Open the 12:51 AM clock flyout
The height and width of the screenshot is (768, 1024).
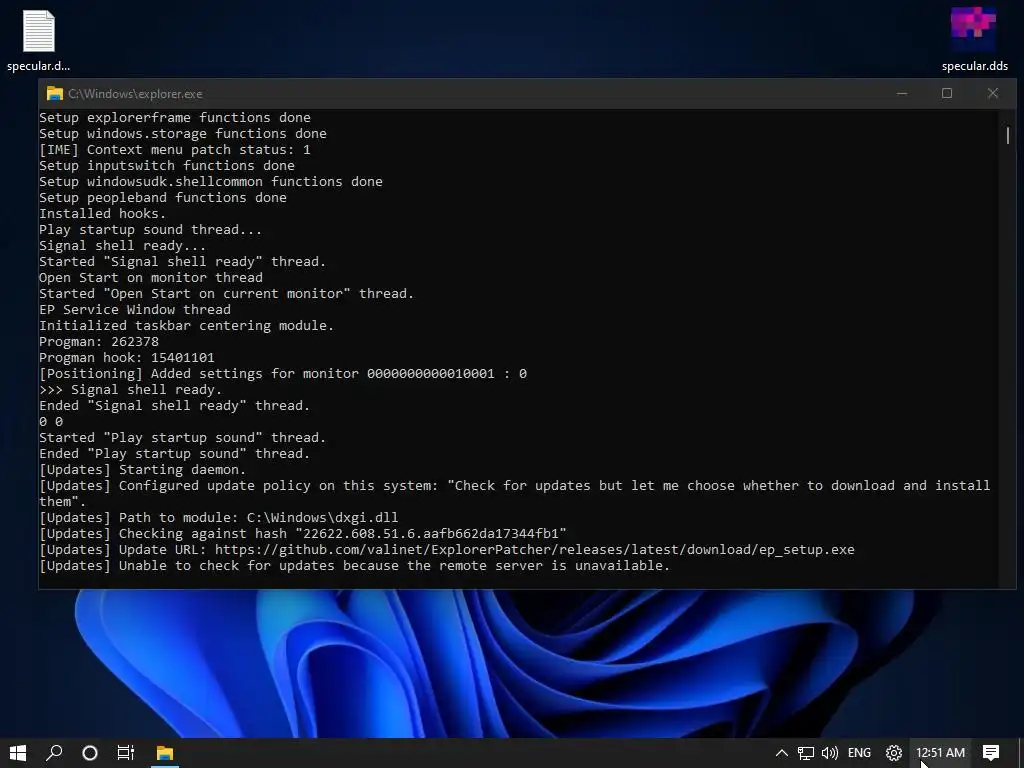940,753
